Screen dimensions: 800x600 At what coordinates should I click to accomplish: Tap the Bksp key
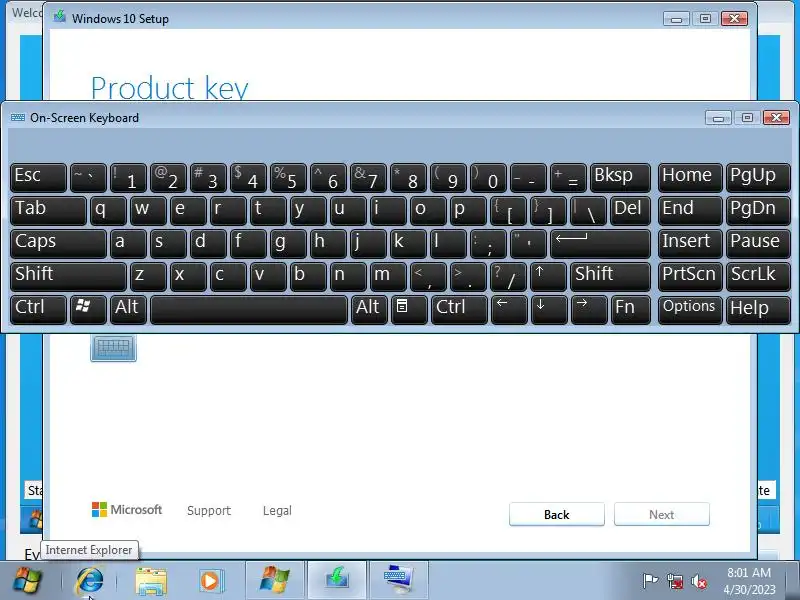coord(620,177)
